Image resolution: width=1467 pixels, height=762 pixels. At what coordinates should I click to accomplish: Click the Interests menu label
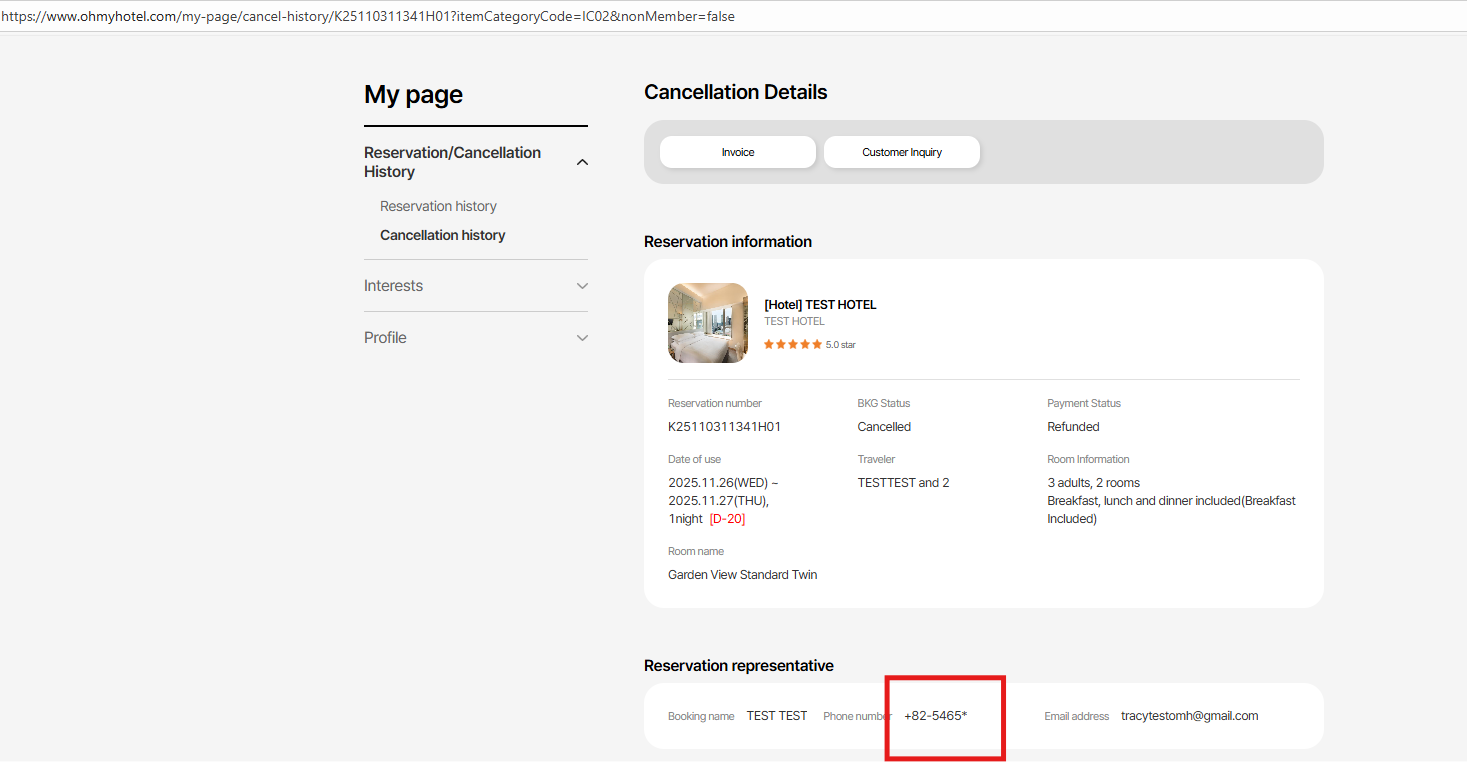click(393, 286)
